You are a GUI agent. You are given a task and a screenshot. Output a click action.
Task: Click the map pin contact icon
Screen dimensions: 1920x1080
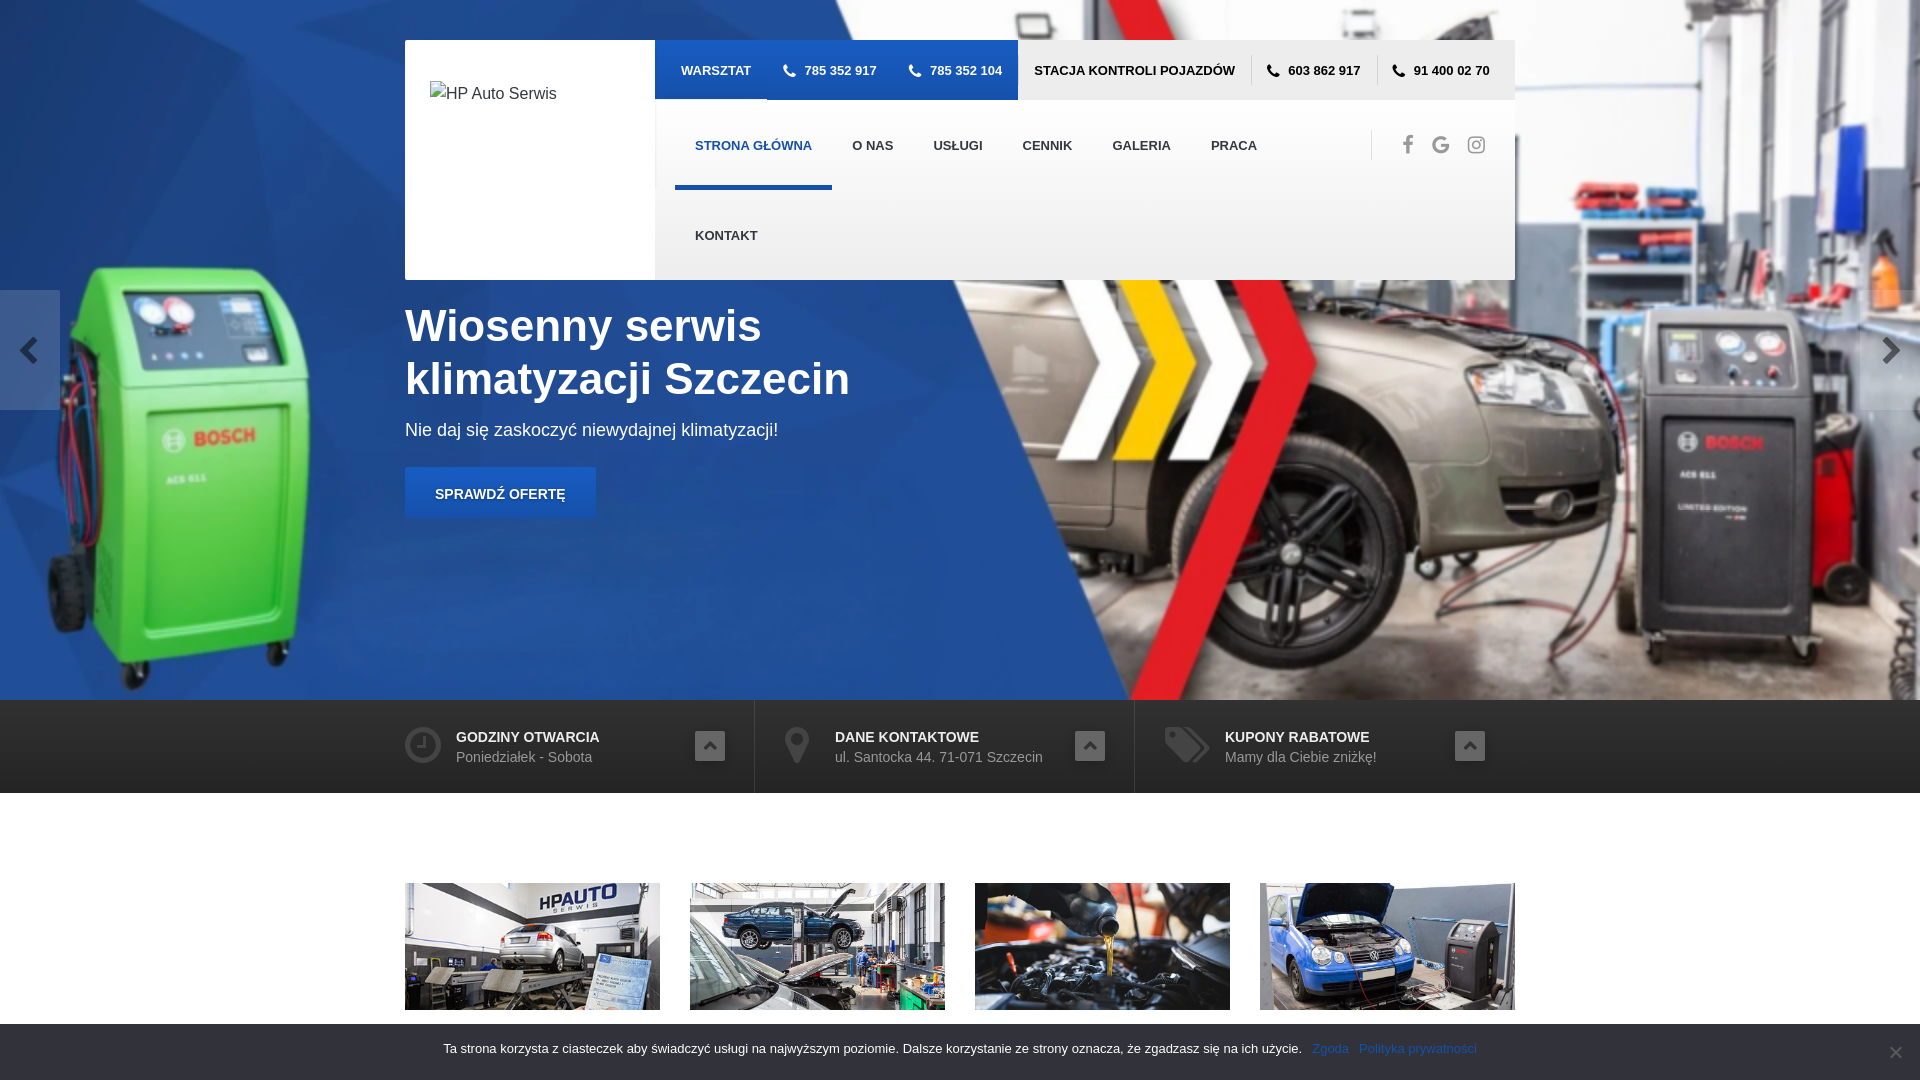tap(797, 745)
